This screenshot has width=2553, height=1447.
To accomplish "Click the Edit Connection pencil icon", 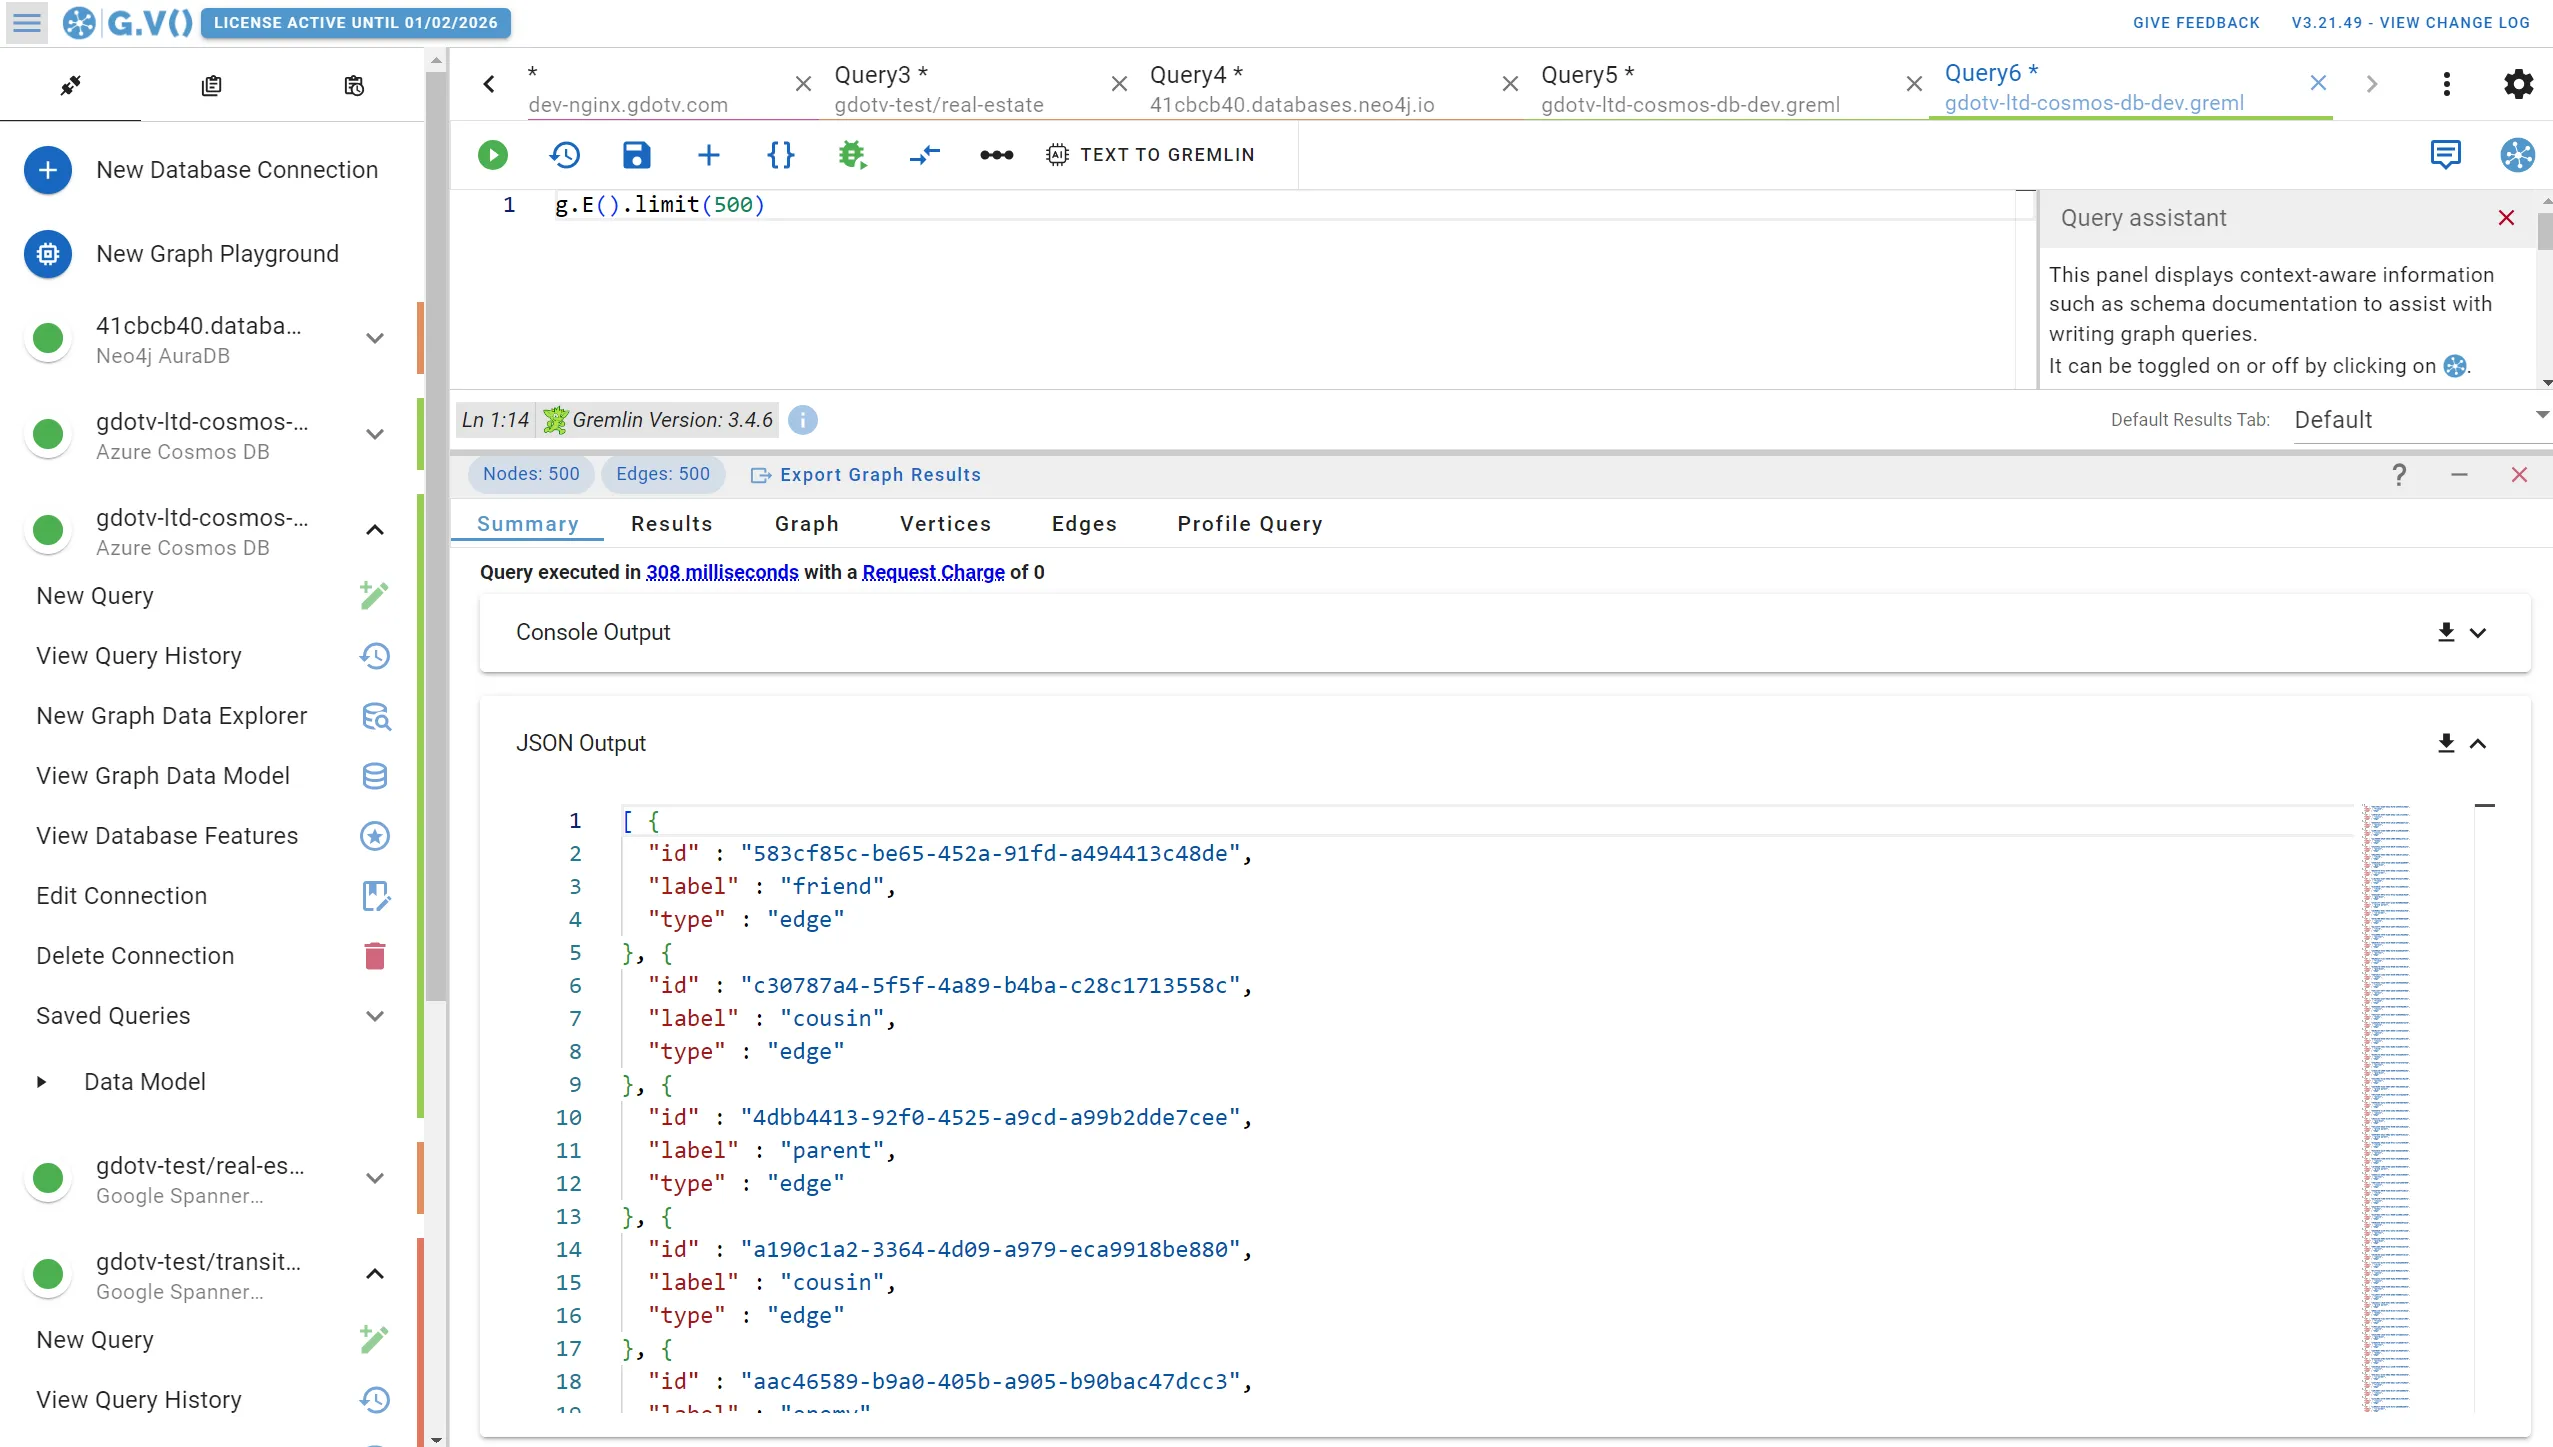I will [375, 896].
